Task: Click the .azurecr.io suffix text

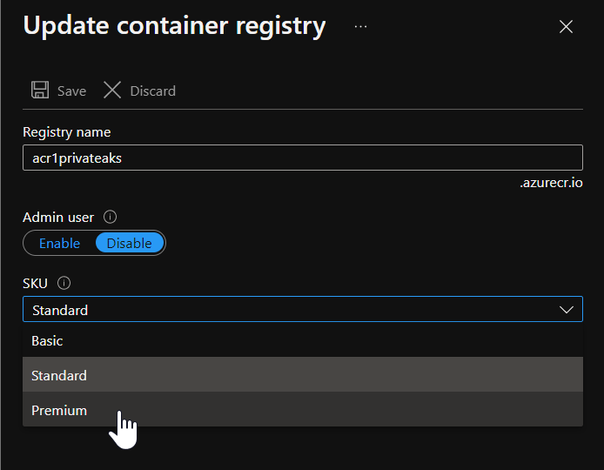Action: [x=551, y=183]
